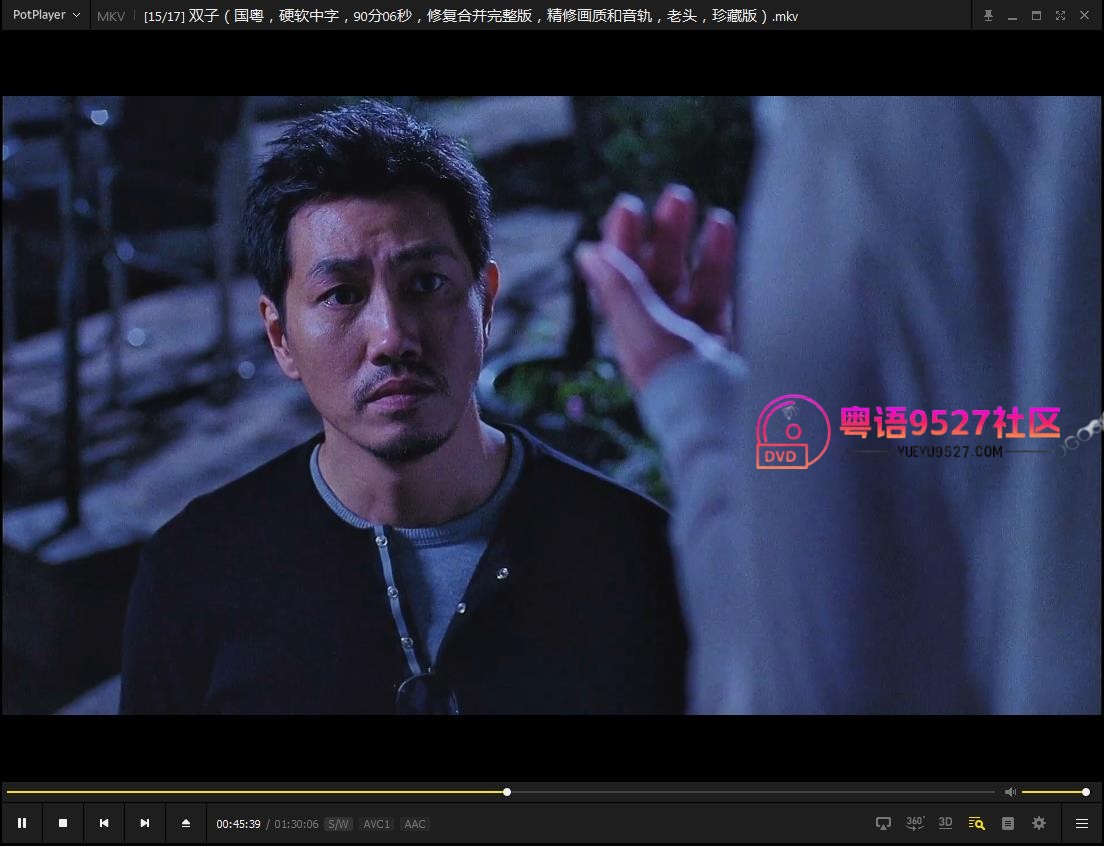
Task: Click the AAC audio codec label
Action: (x=415, y=824)
